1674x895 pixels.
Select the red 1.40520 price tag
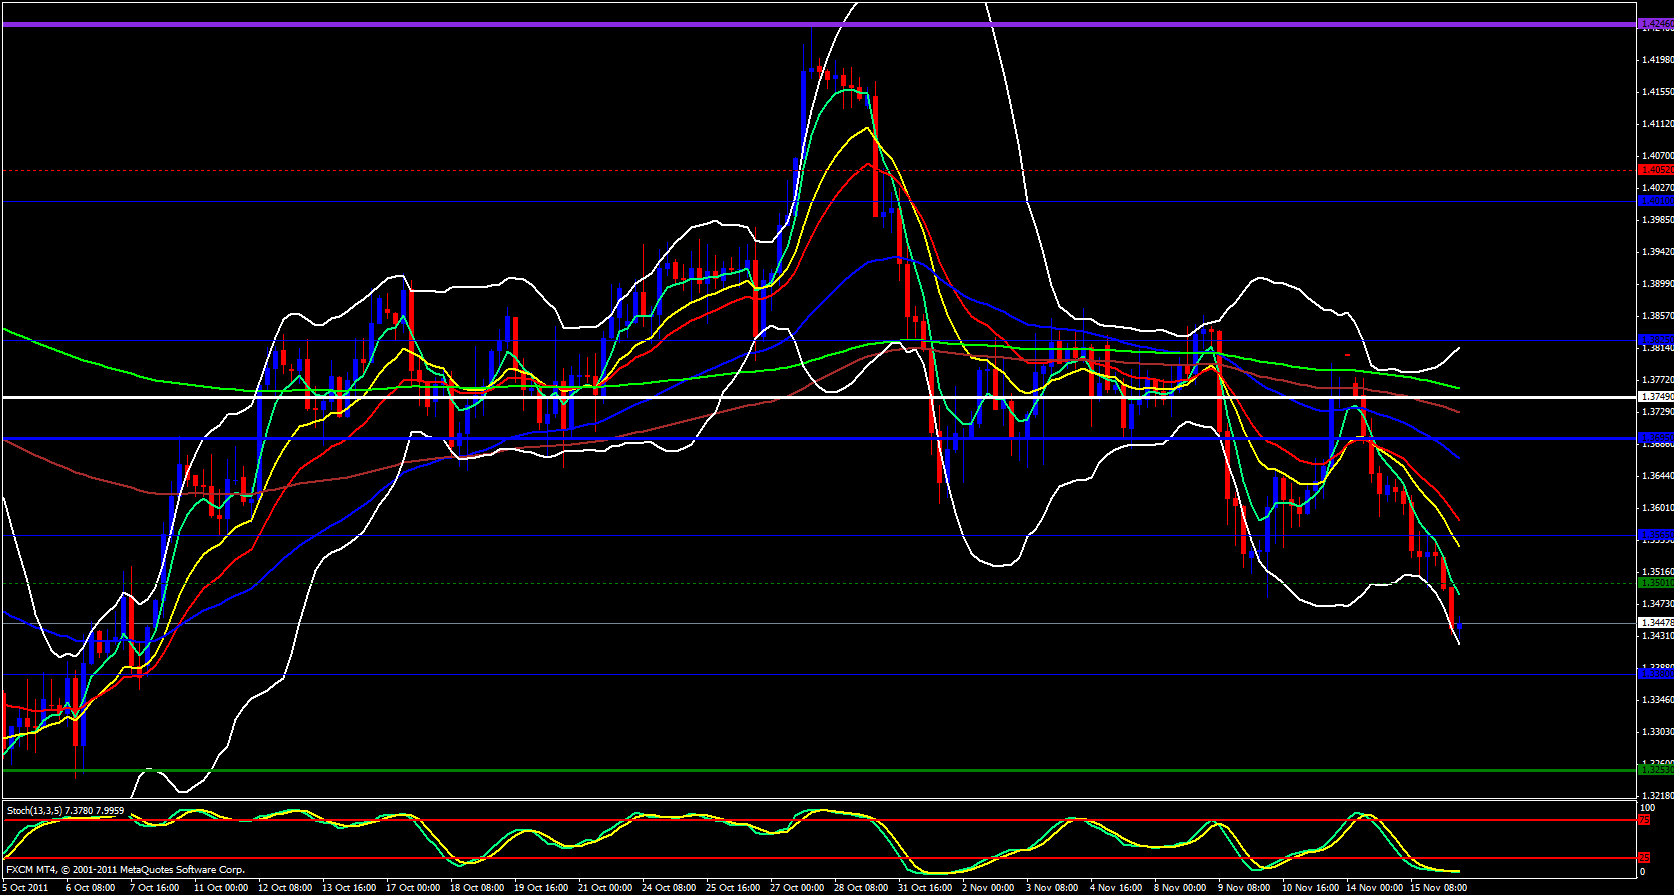pos(1655,170)
